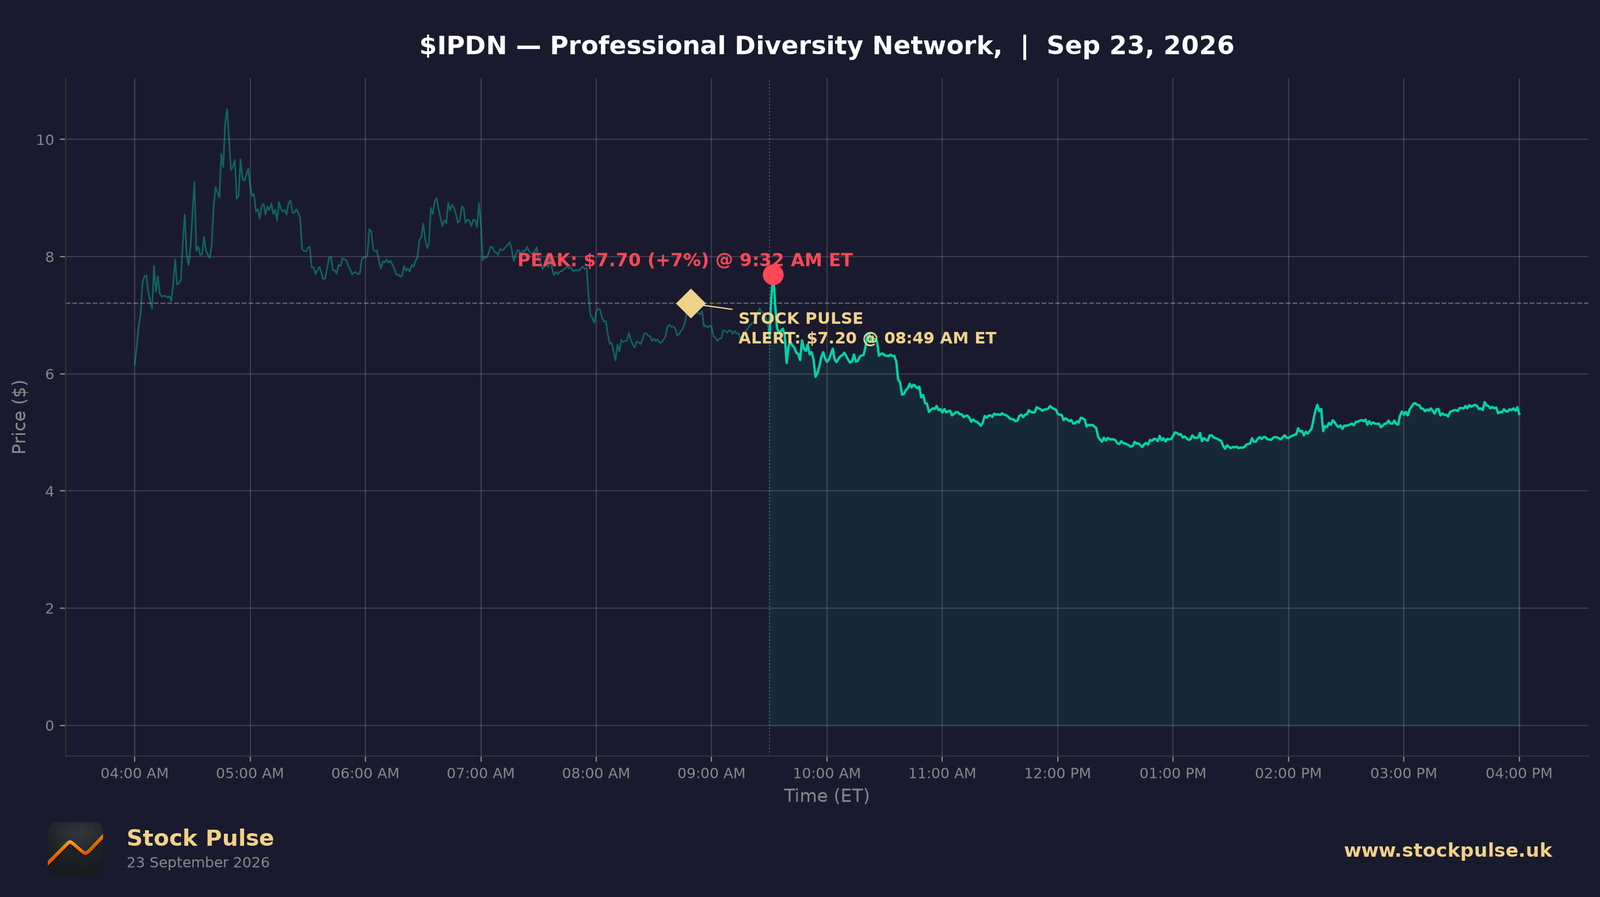Viewport: 1600px width, 897px height.
Task: Click the price axis value 2
Action: coord(50,608)
